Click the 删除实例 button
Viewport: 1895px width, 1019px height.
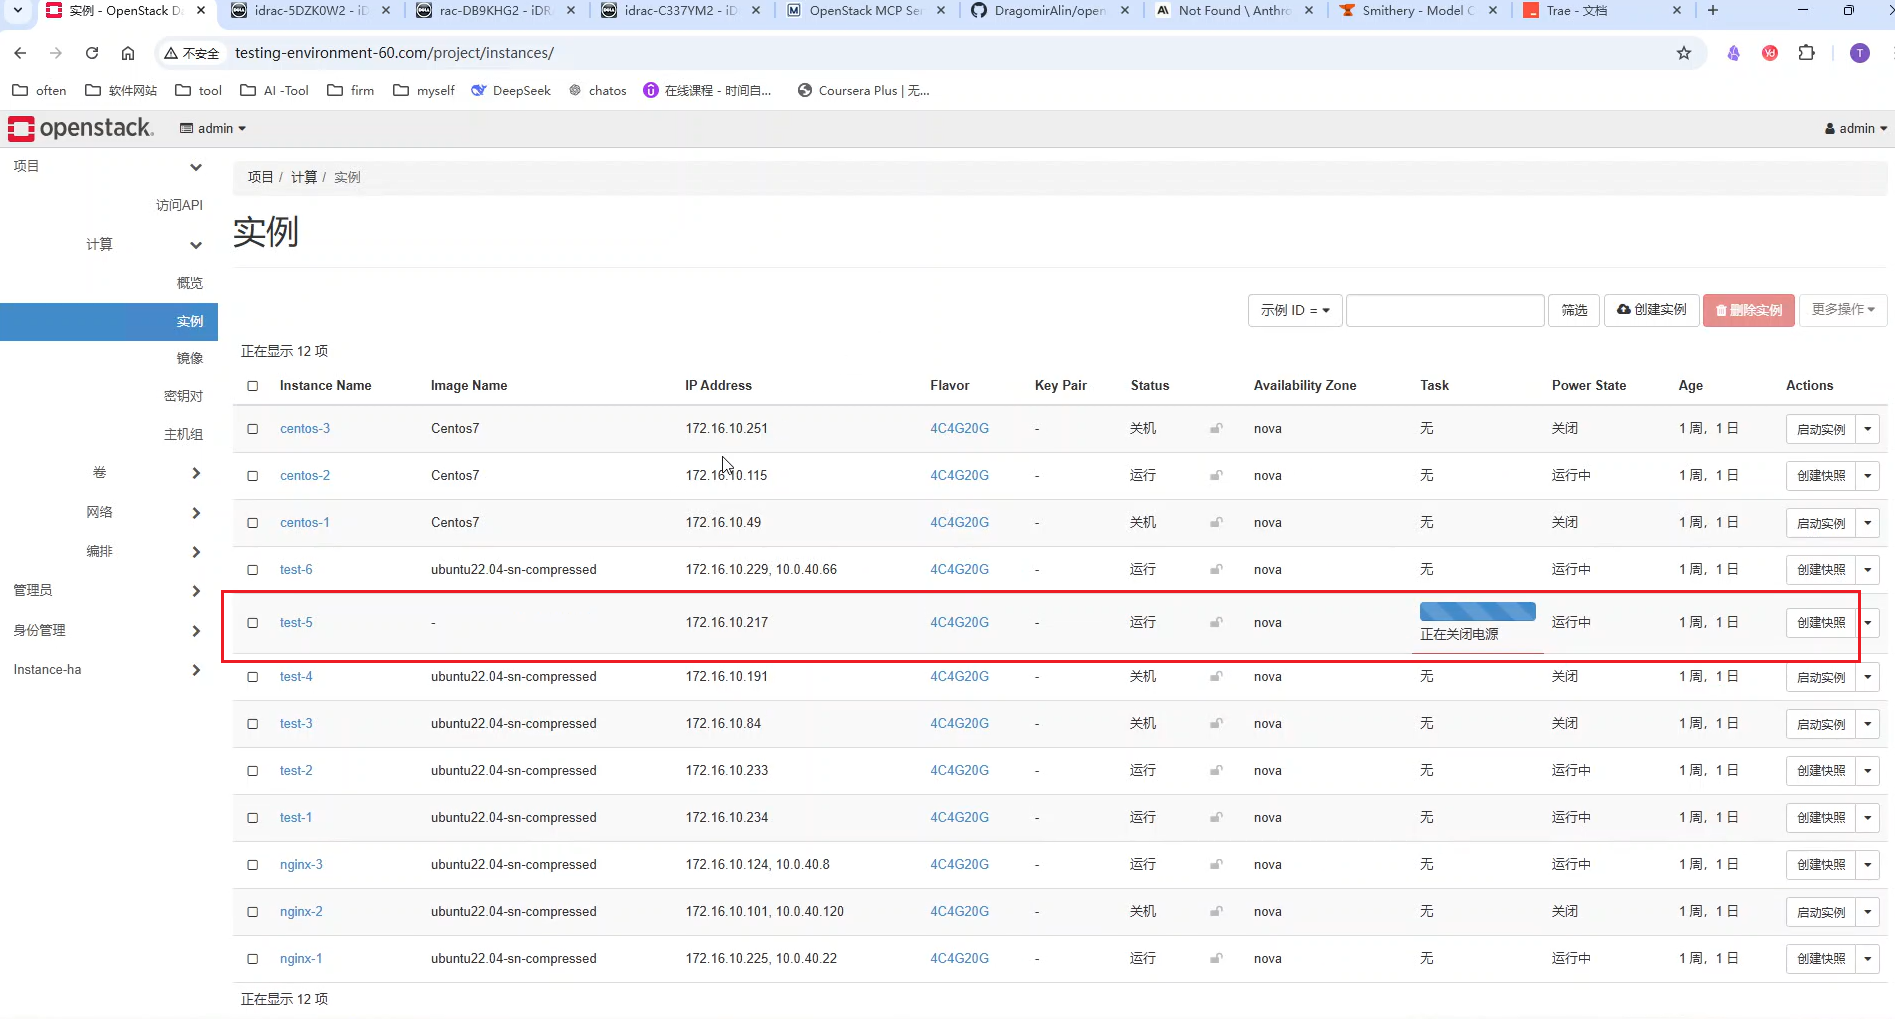(1749, 310)
